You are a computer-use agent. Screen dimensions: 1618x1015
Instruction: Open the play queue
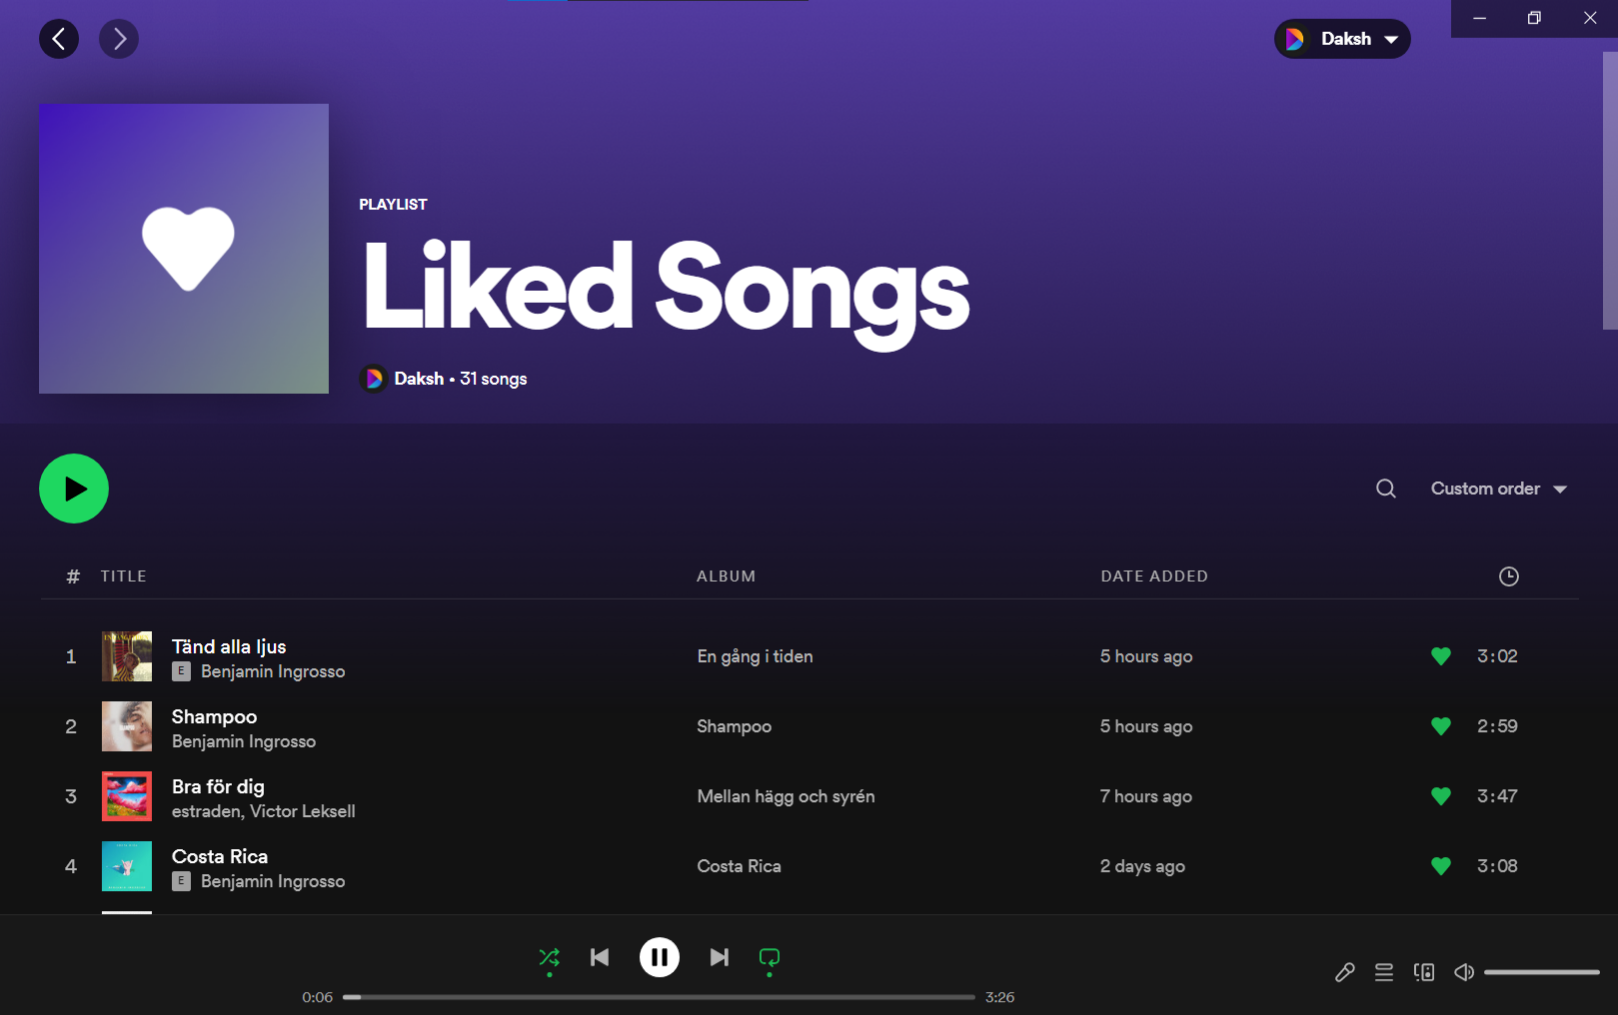[1384, 972]
